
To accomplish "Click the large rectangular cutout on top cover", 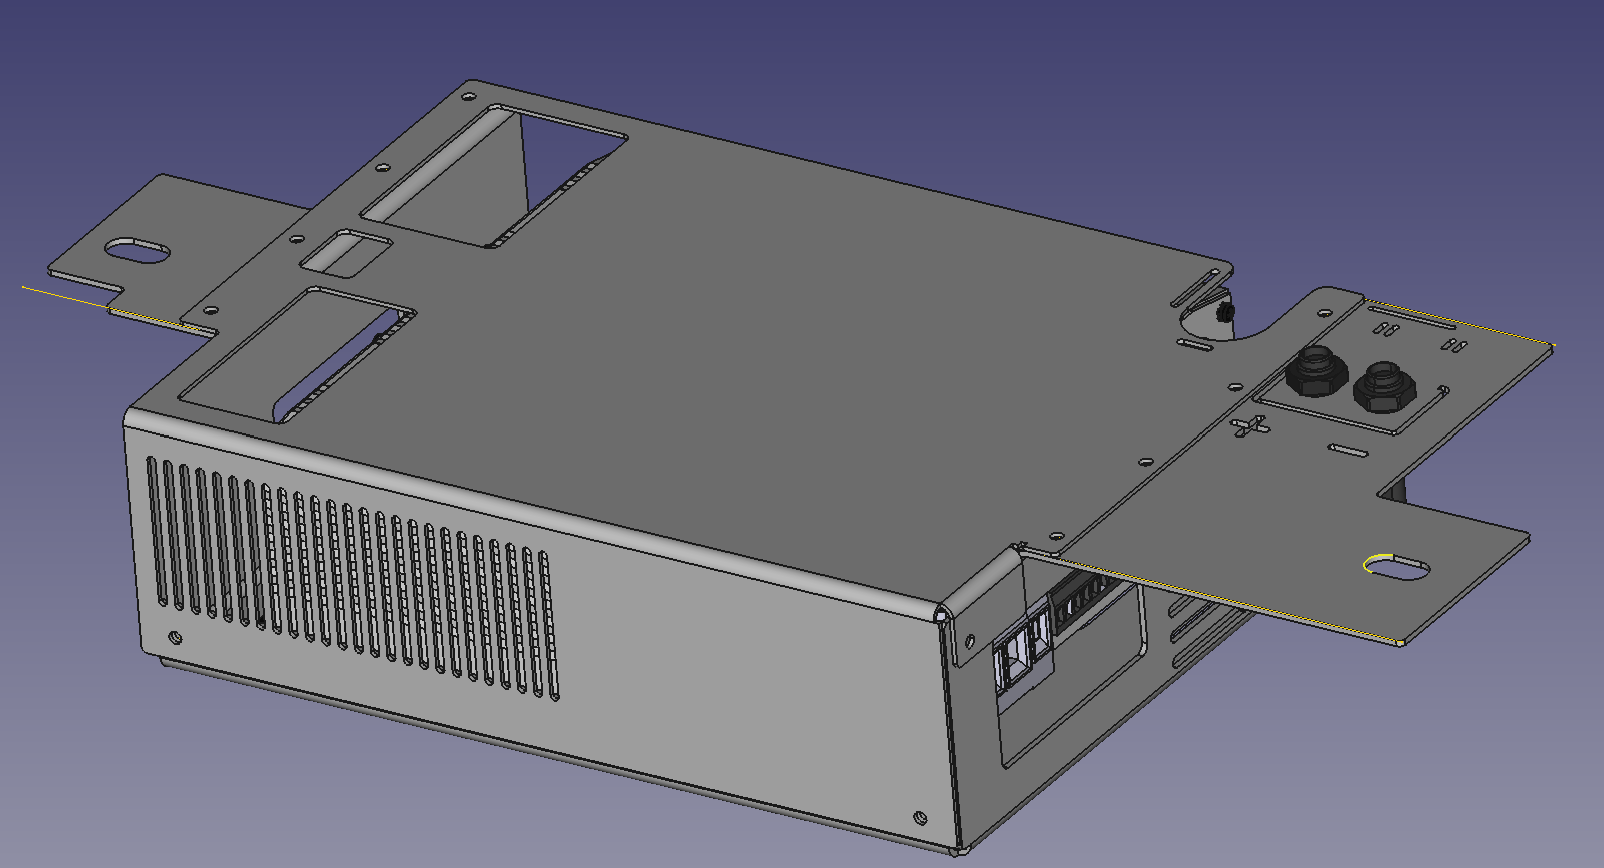I will pyautogui.click(x=495, y=175).
